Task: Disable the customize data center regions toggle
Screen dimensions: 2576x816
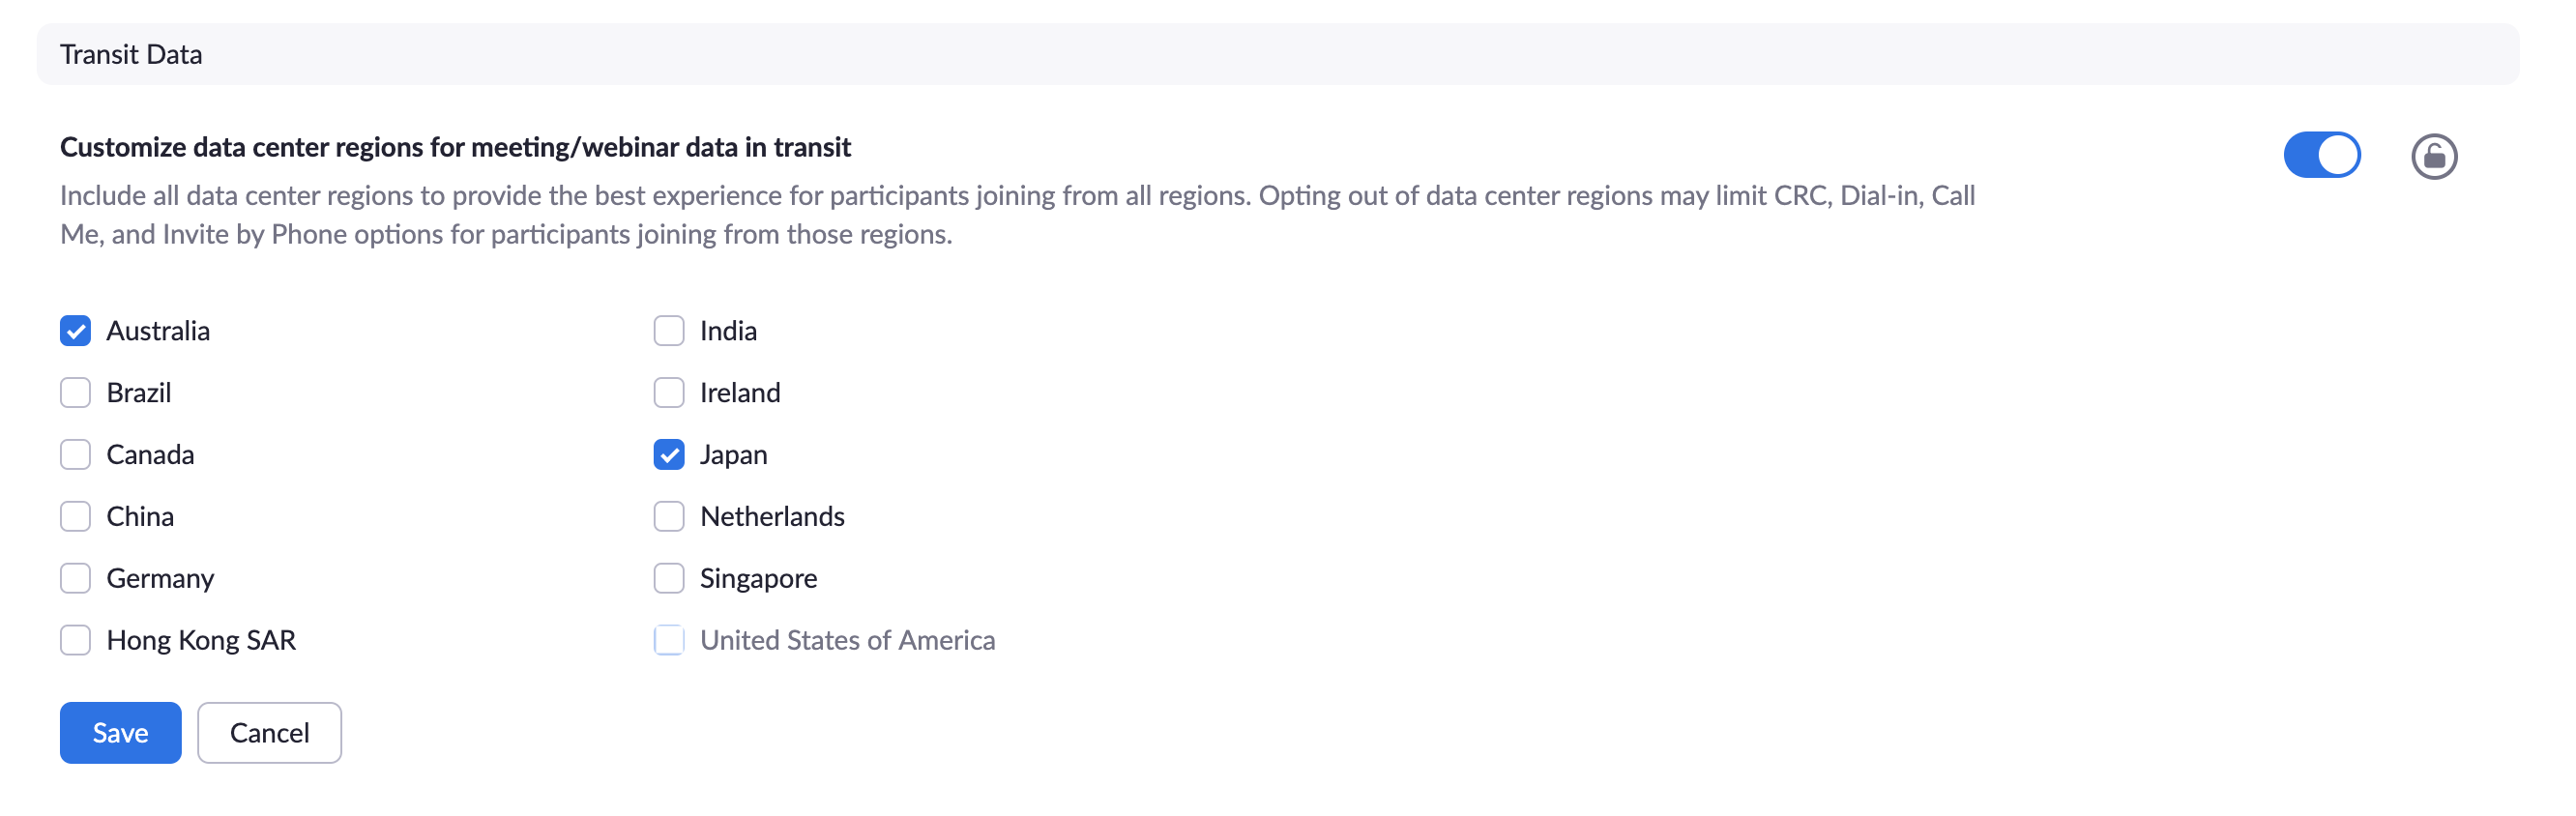Action: click(2321, 155)
